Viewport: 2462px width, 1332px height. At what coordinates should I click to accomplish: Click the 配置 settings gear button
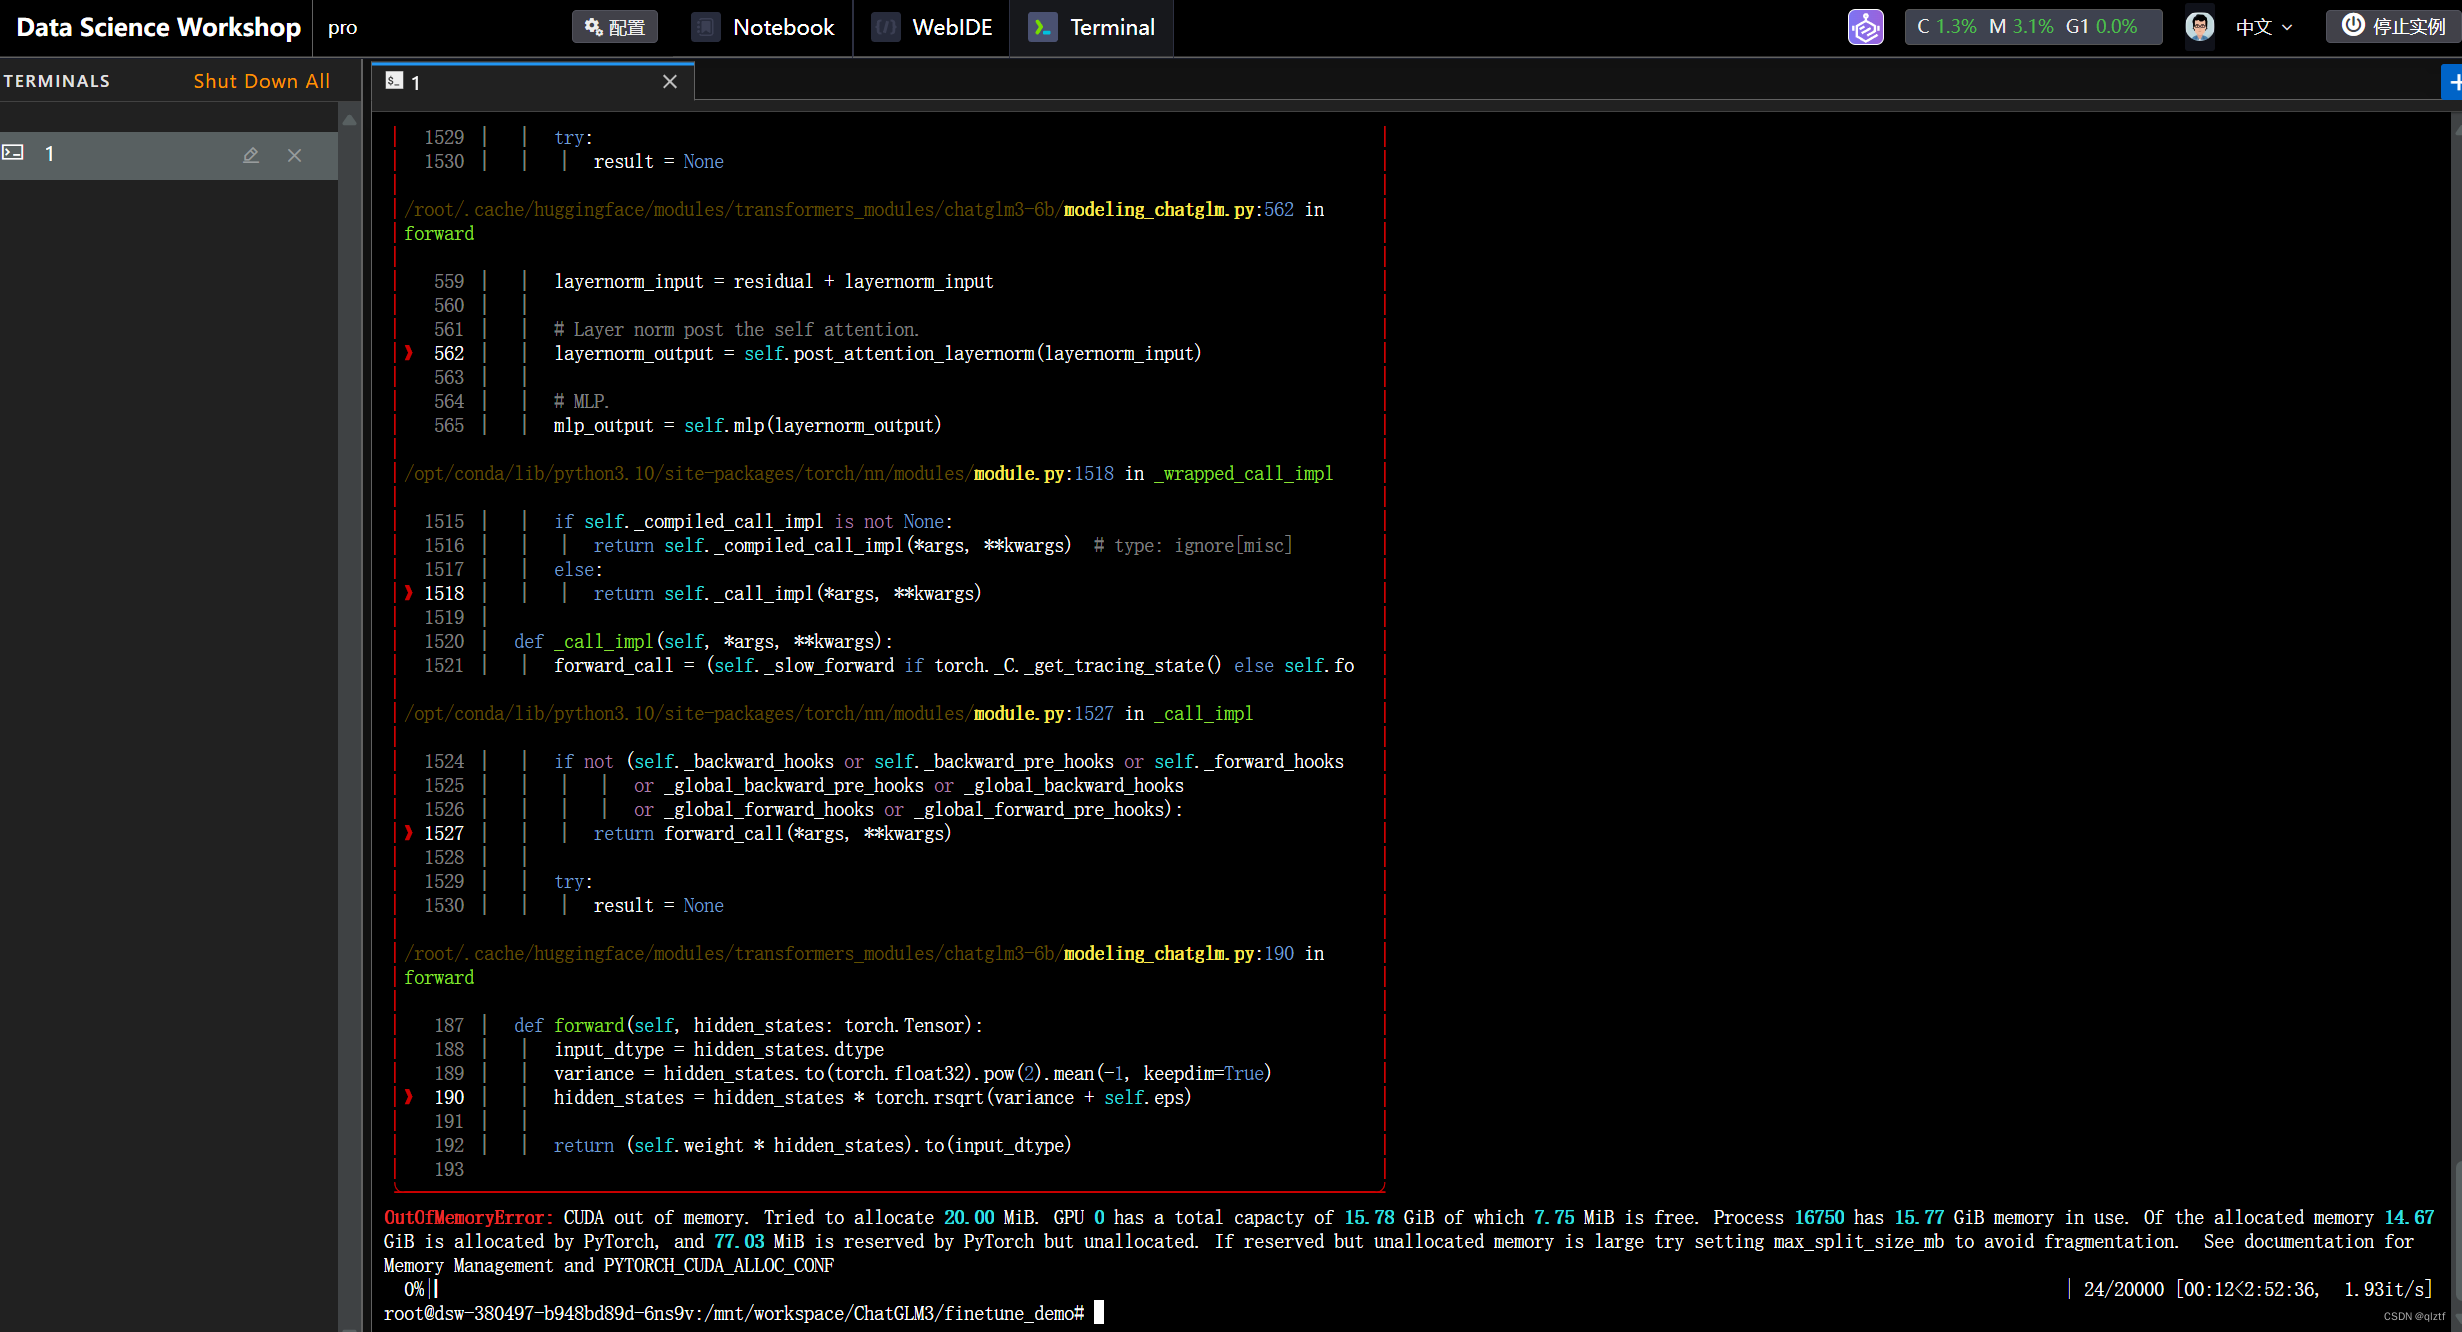[x=614, y=27]
